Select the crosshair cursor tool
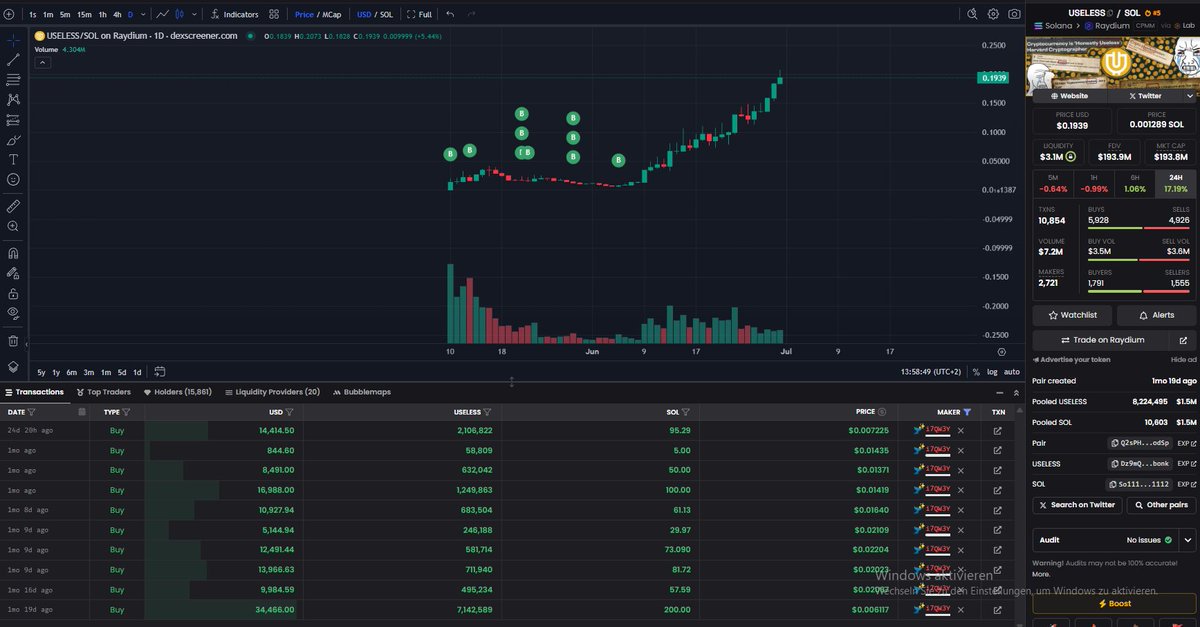Screen dimensions: 1200x627 point(13,41)
